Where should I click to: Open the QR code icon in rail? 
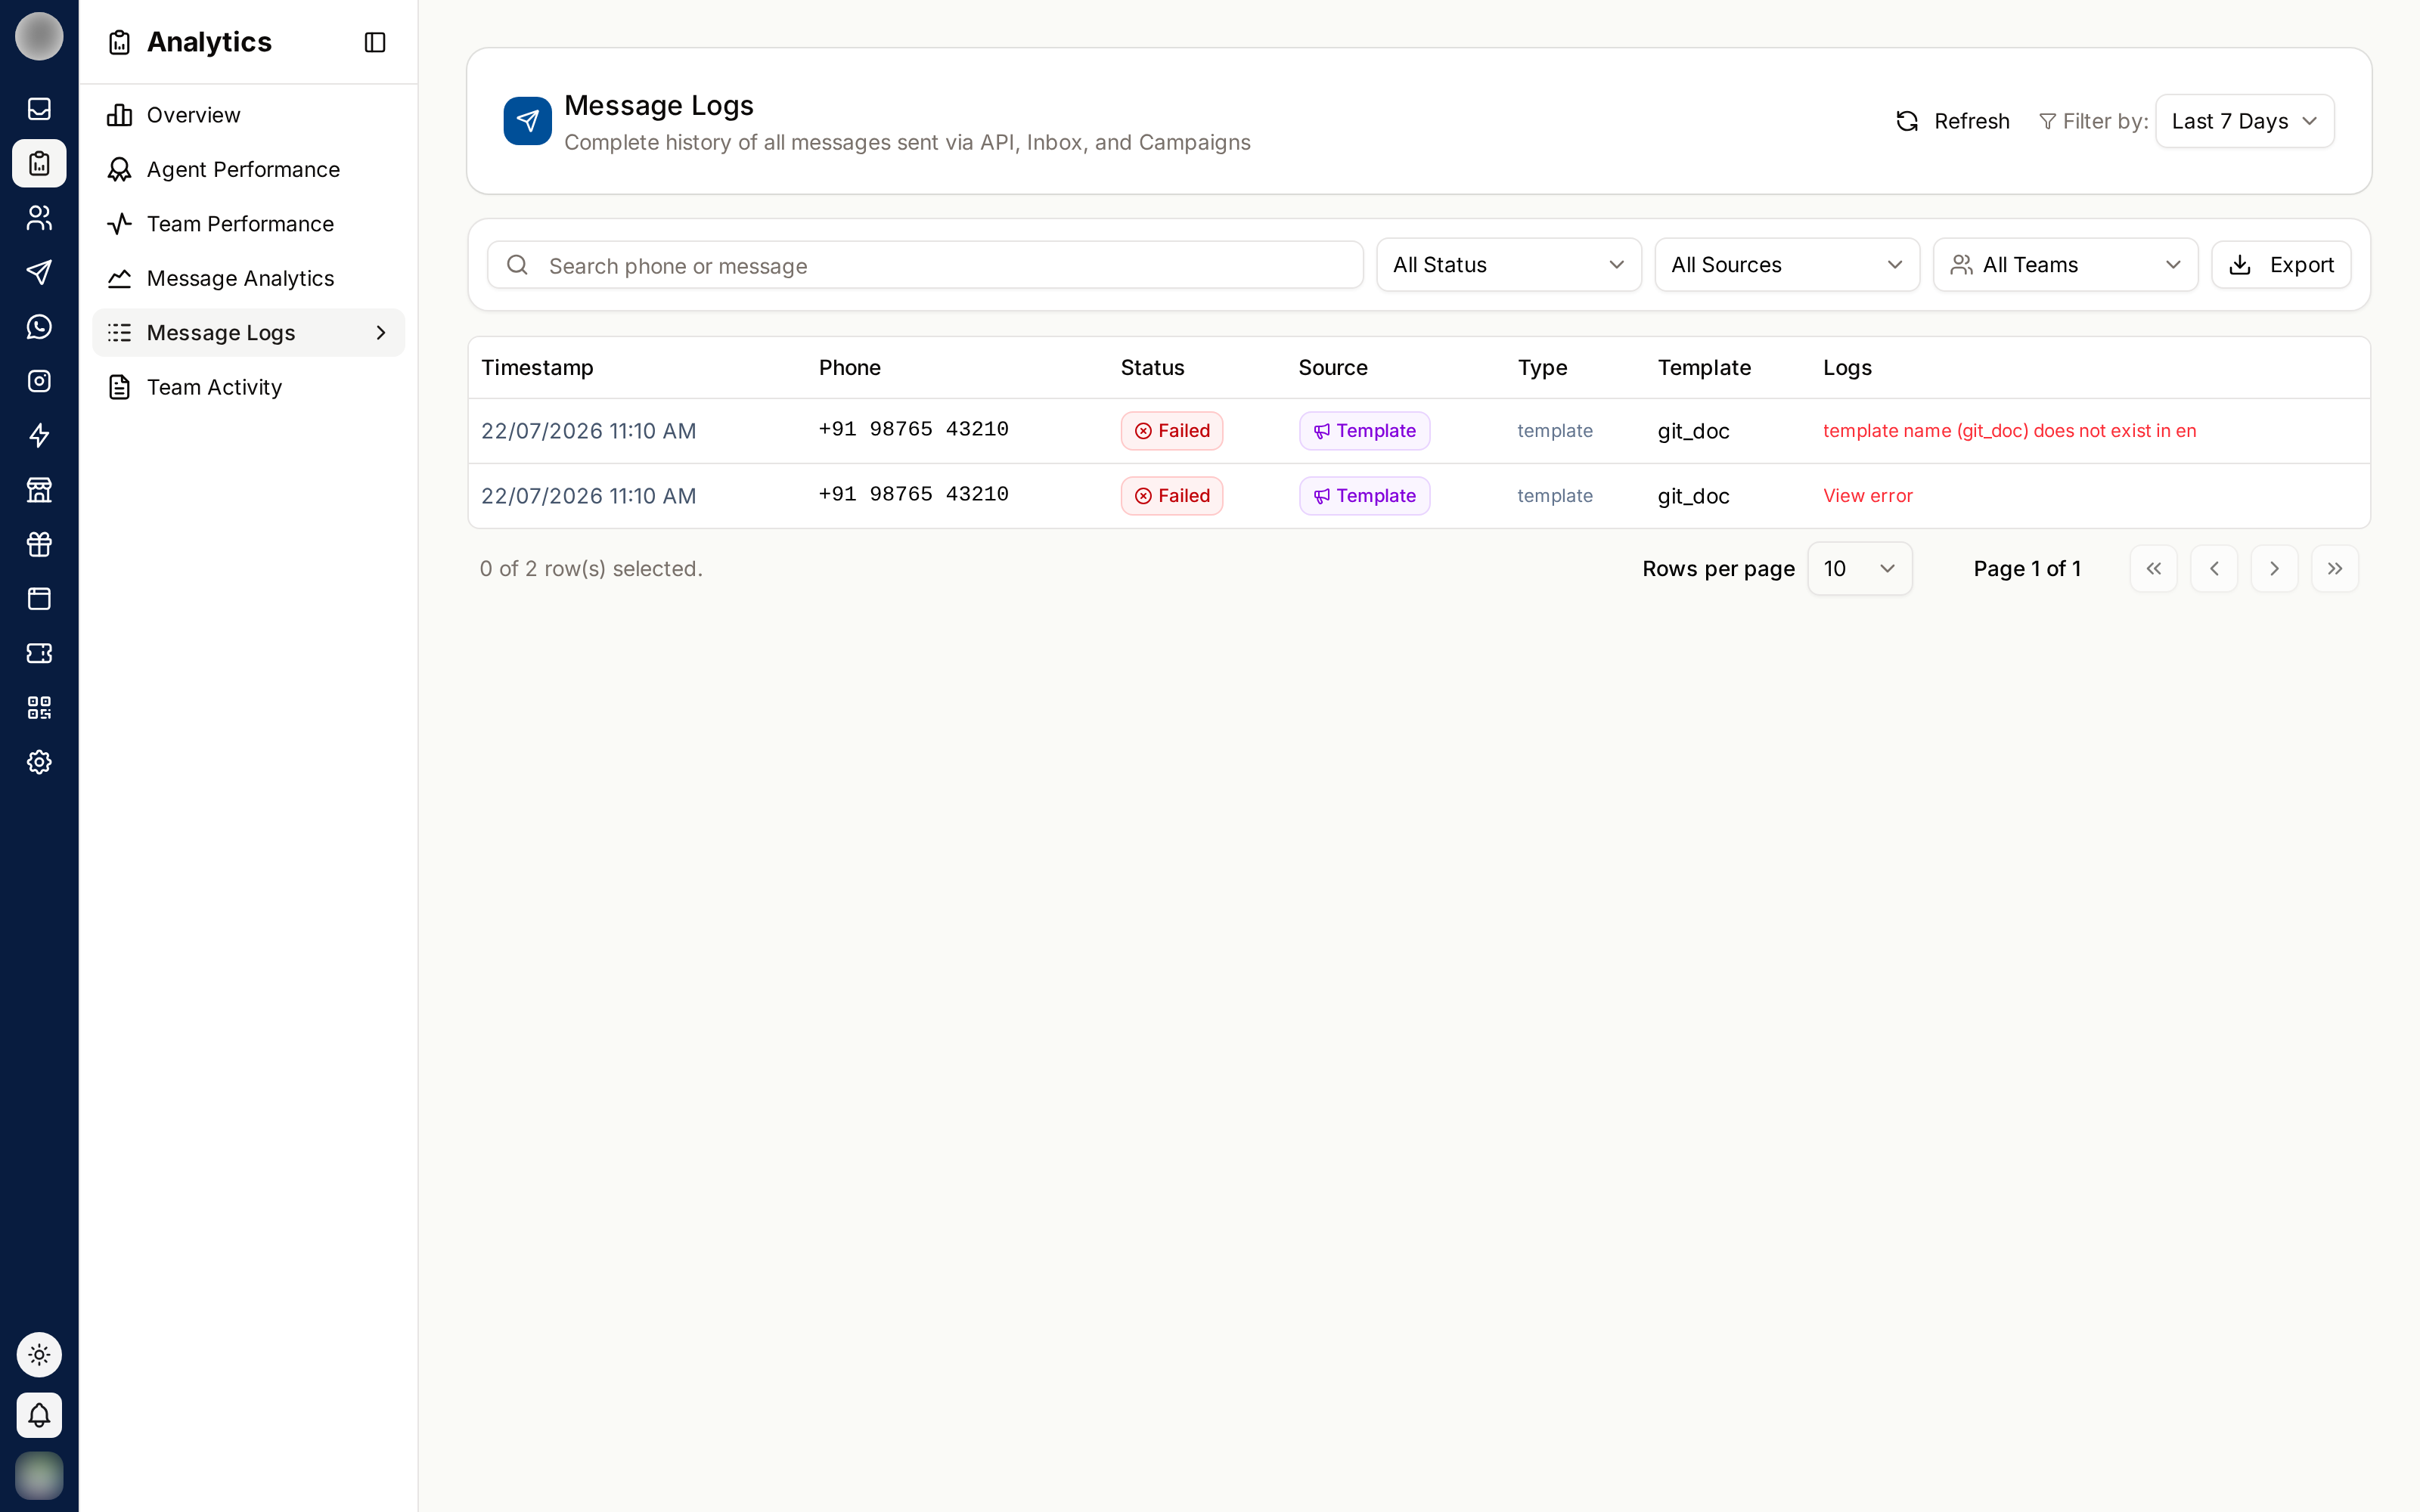click(x=39, y=708)
